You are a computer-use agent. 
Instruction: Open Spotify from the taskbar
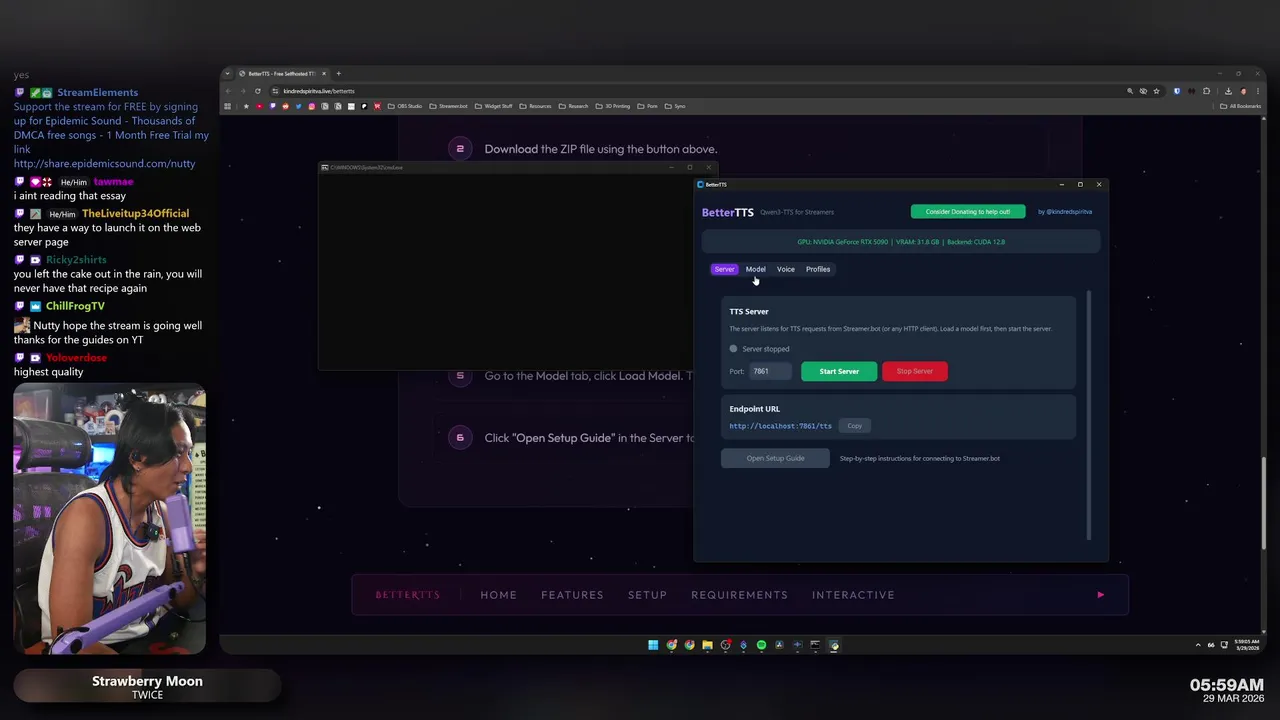761,645
